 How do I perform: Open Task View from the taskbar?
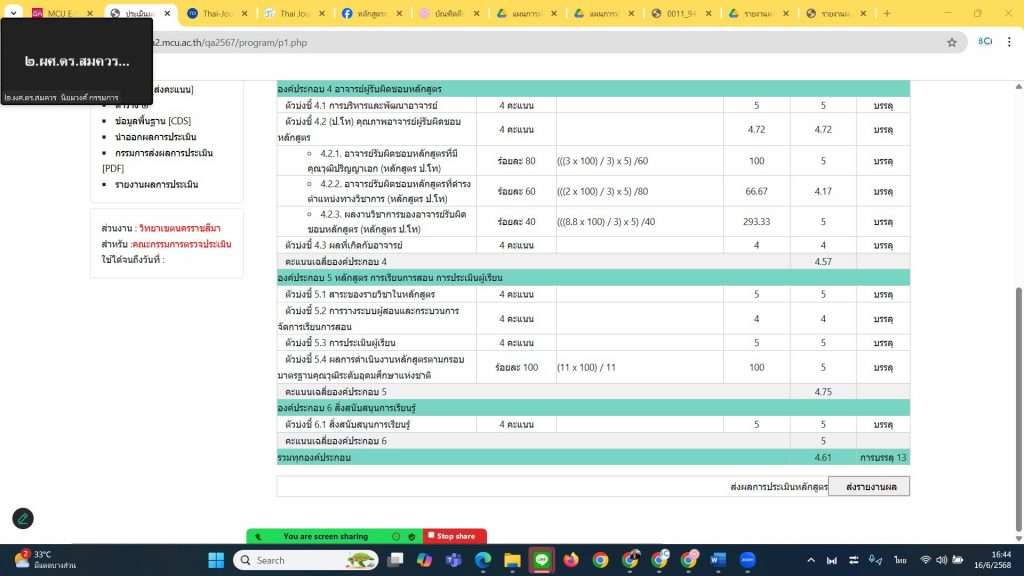click(395, 560)
